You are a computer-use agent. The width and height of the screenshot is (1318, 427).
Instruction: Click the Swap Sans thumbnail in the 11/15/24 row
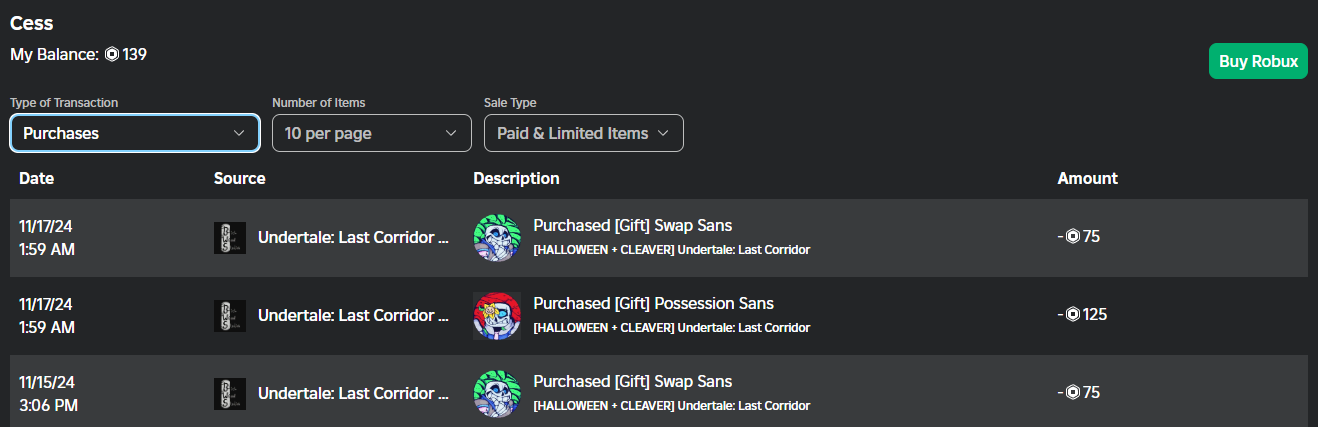[x=497, y=394]
